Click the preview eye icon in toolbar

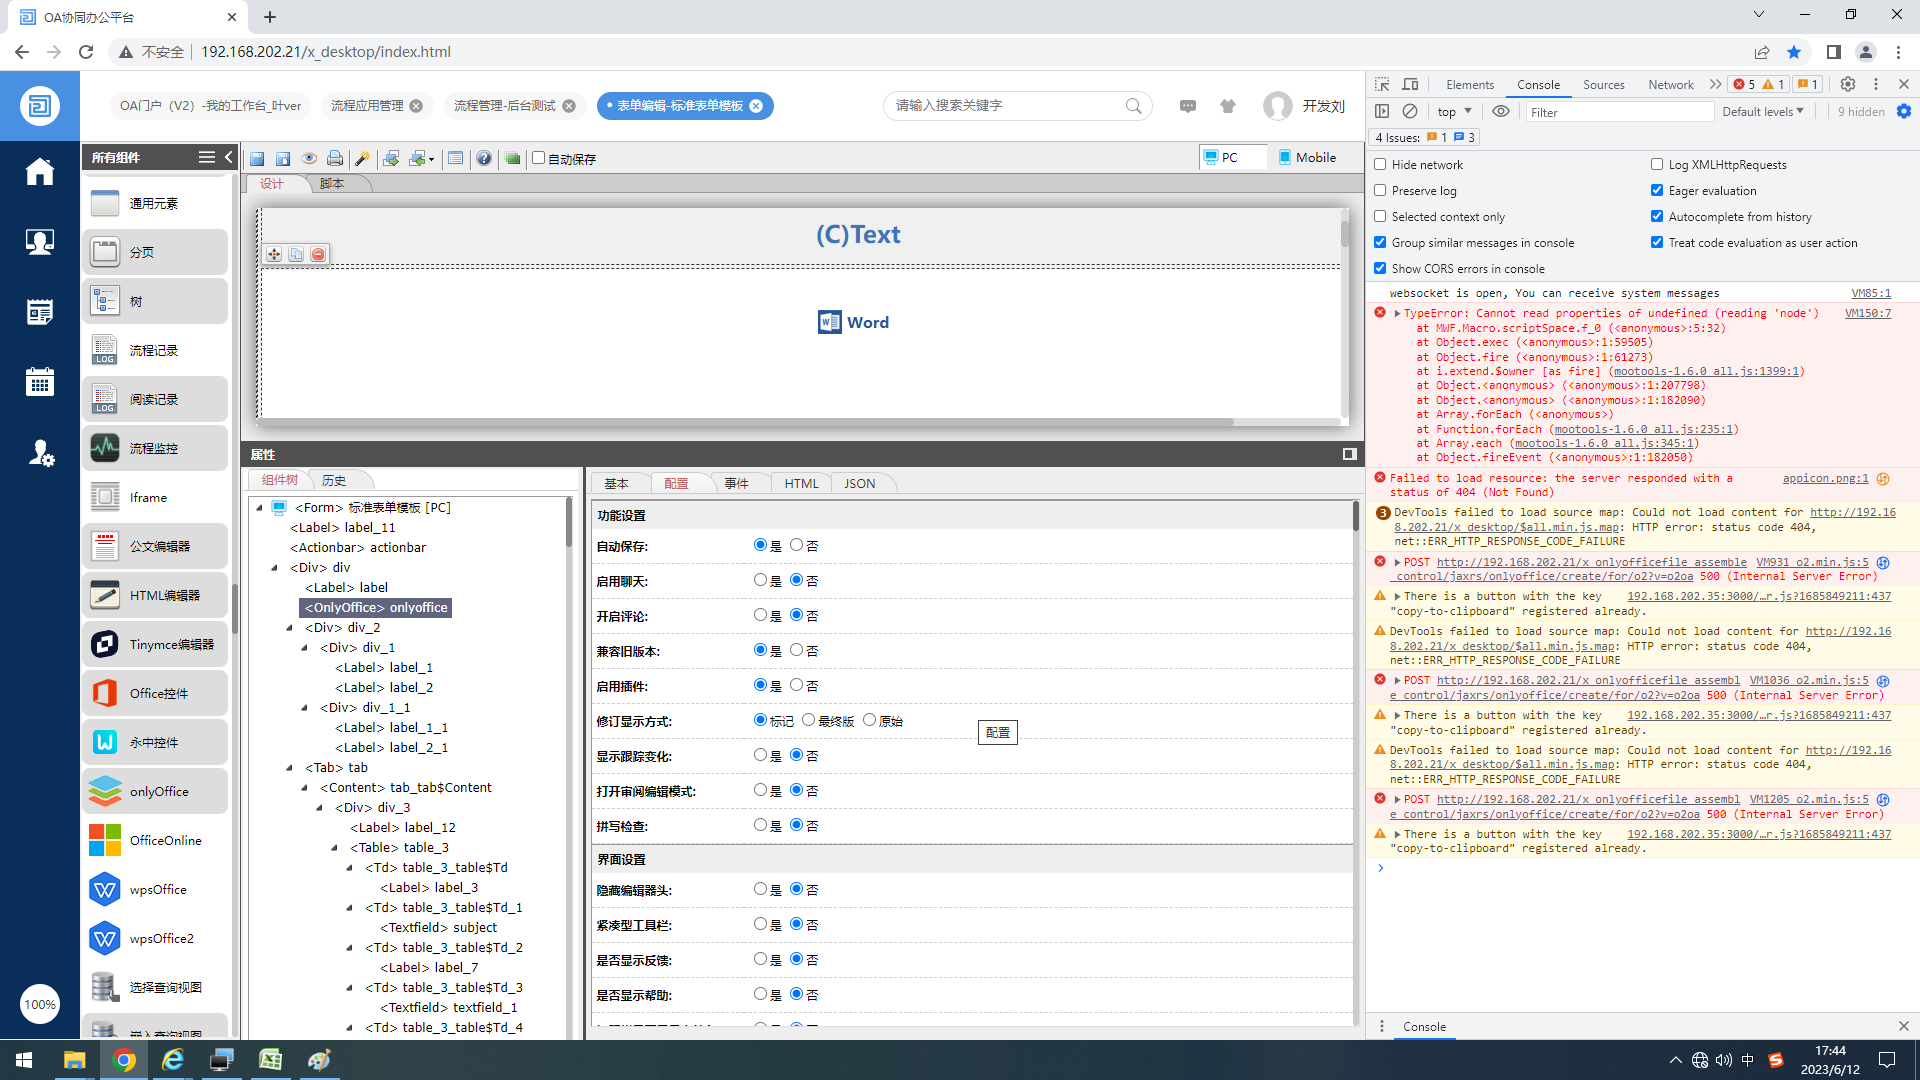click(309, 158)
